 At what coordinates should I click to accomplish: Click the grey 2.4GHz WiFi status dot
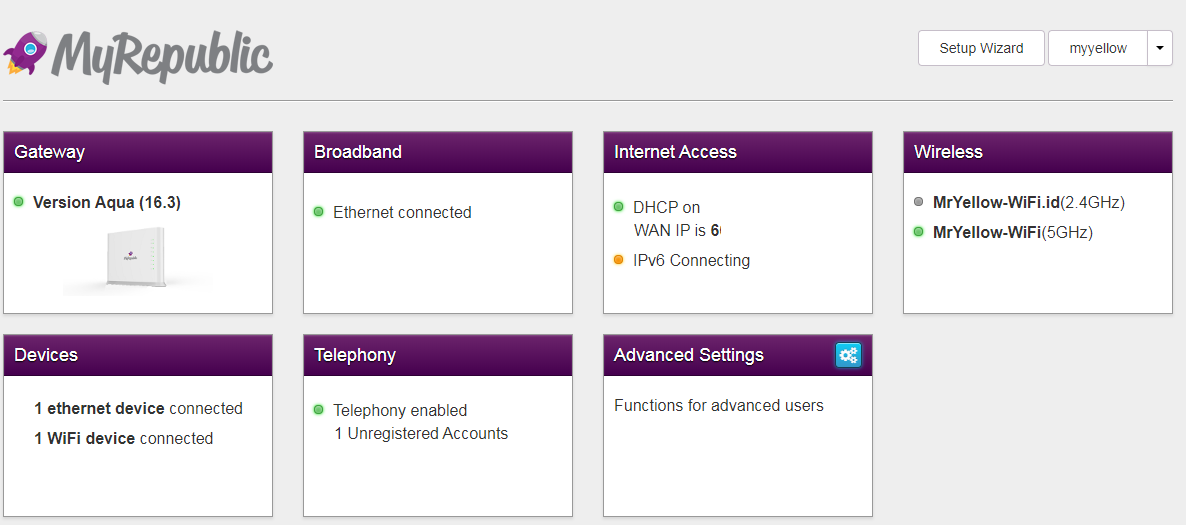point(919,202)
